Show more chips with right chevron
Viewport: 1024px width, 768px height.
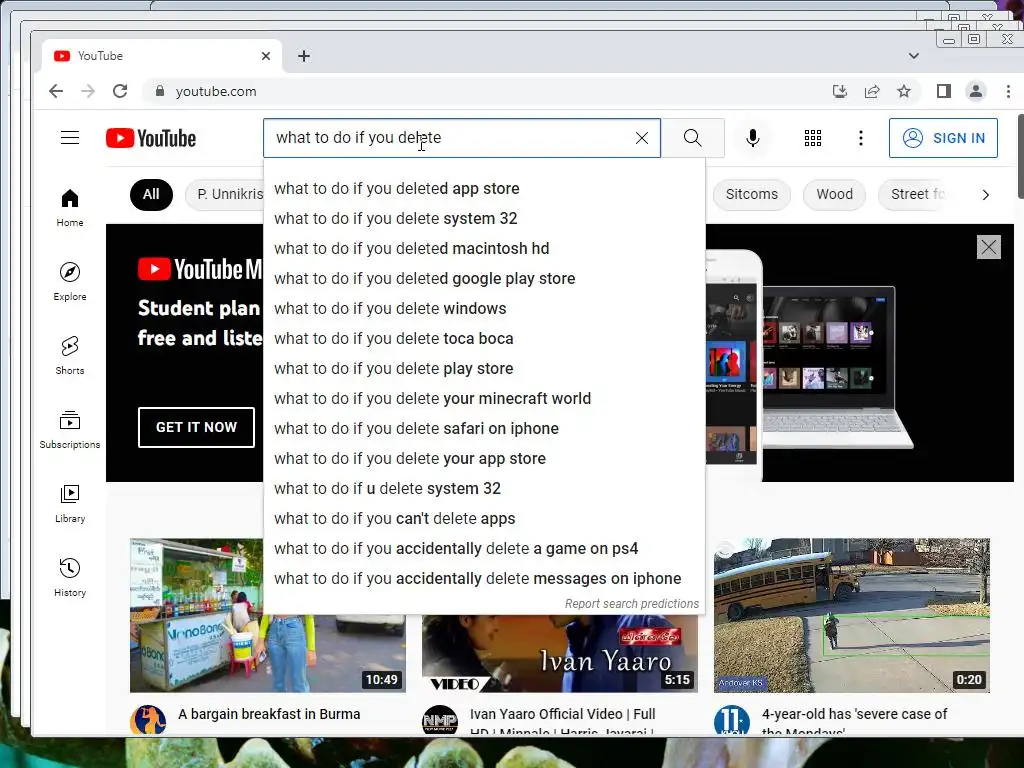pyautogui.click(x=985, y=195)
